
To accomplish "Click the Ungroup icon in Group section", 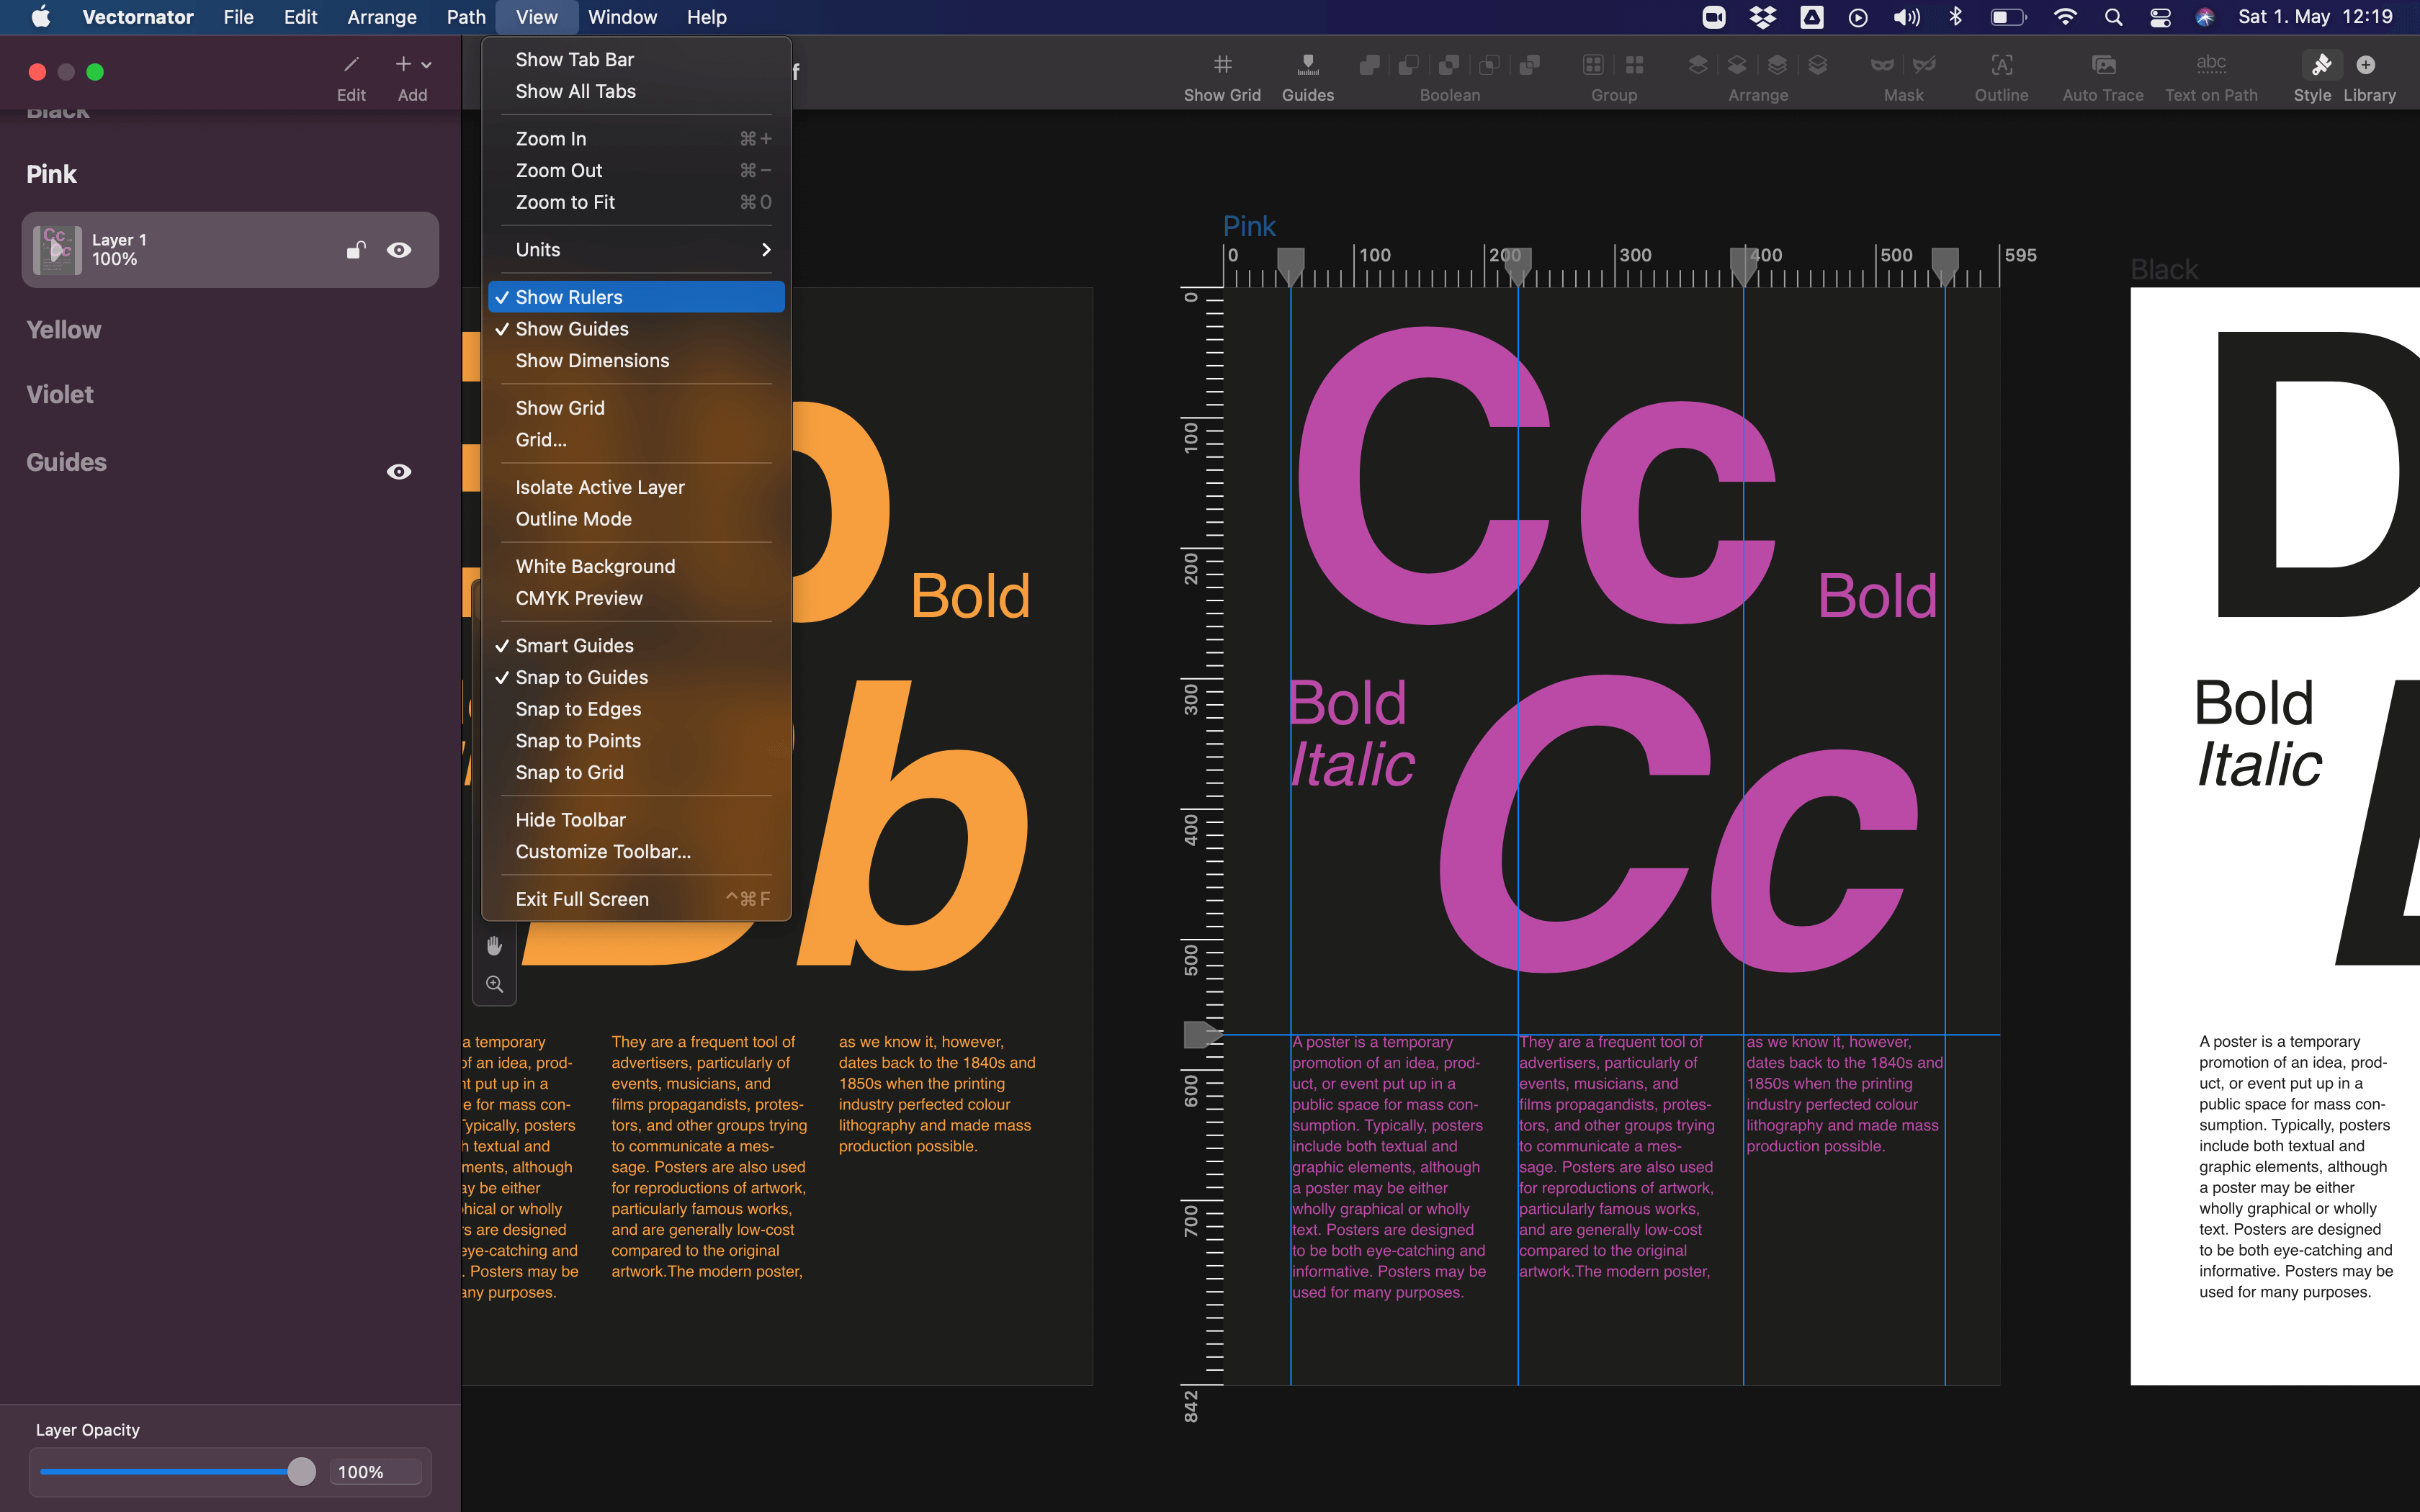I will (1634, 65).
